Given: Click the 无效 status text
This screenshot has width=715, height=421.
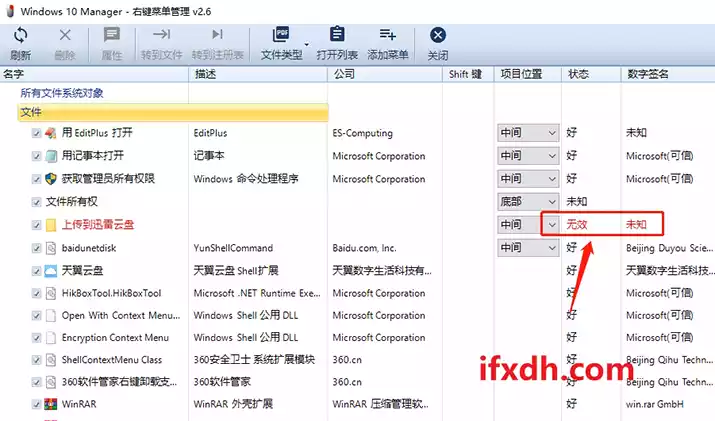Looking at the screenshot, I should [x=576, y=224].
